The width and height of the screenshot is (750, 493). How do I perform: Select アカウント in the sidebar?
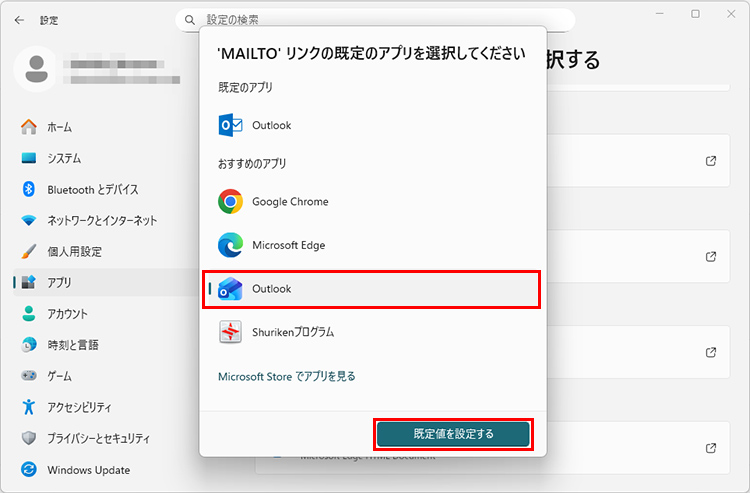[67, 314]
